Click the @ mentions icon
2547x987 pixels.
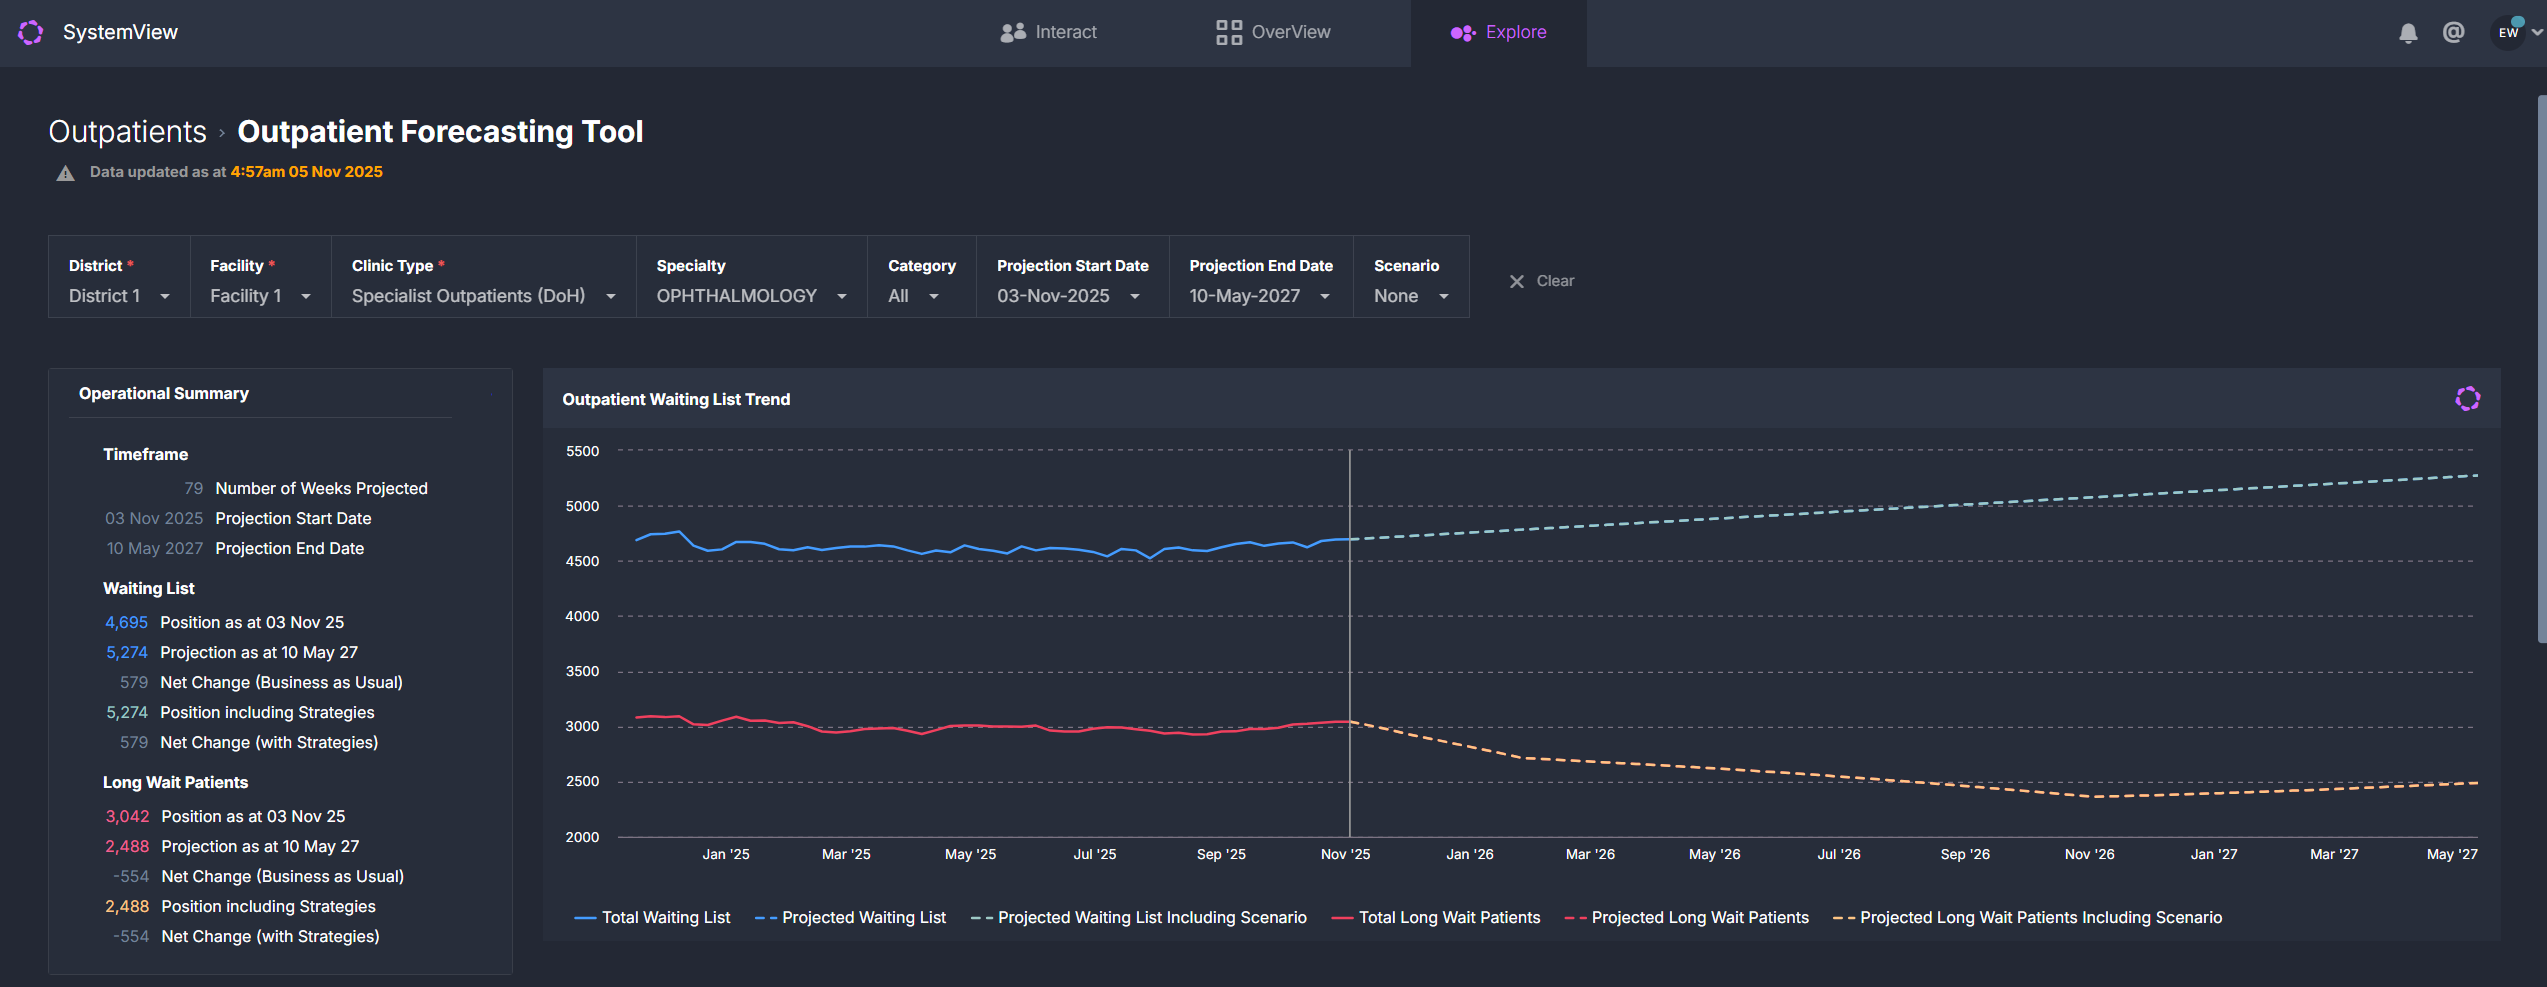pos(2453,33)
